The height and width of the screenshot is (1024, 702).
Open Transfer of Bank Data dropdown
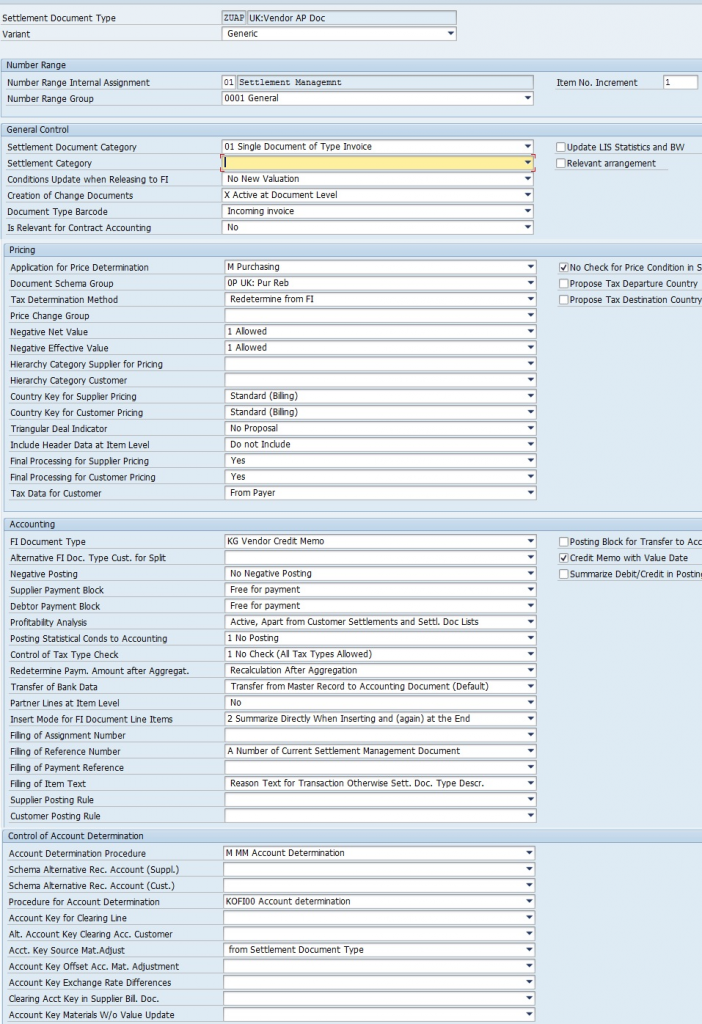(x=380, y=686)
